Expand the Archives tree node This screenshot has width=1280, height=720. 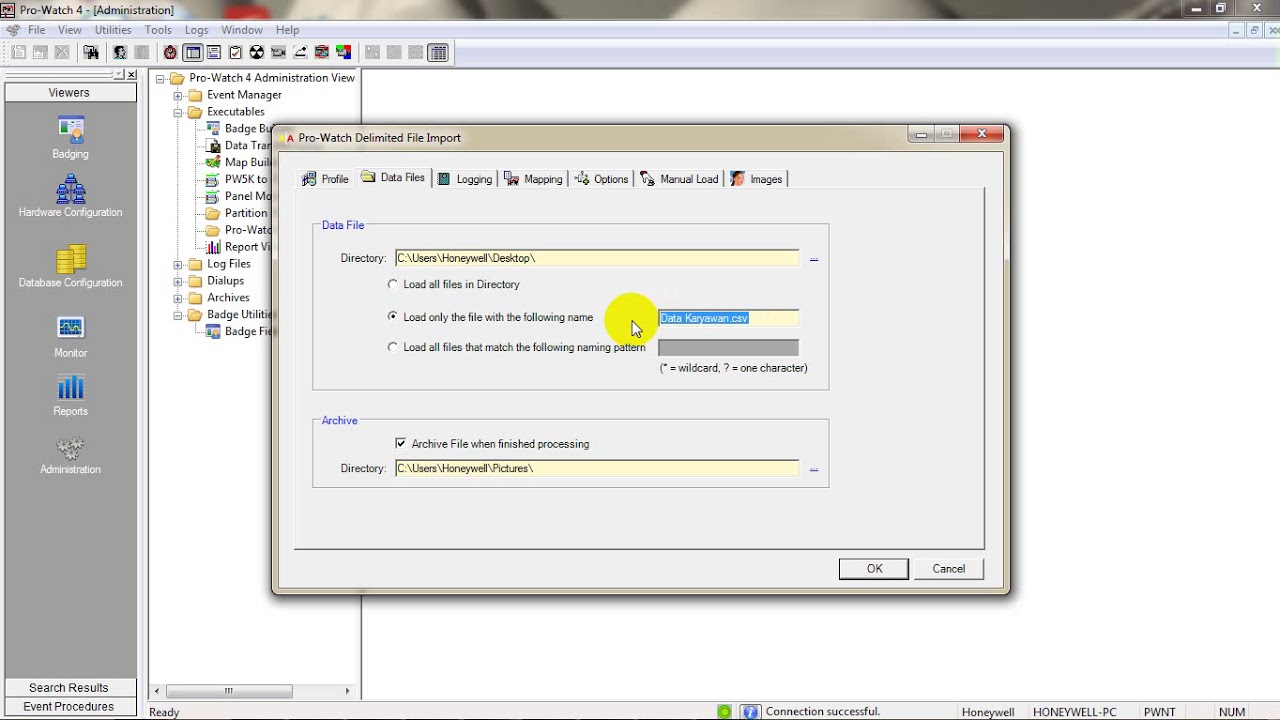(x=178, y=298)
